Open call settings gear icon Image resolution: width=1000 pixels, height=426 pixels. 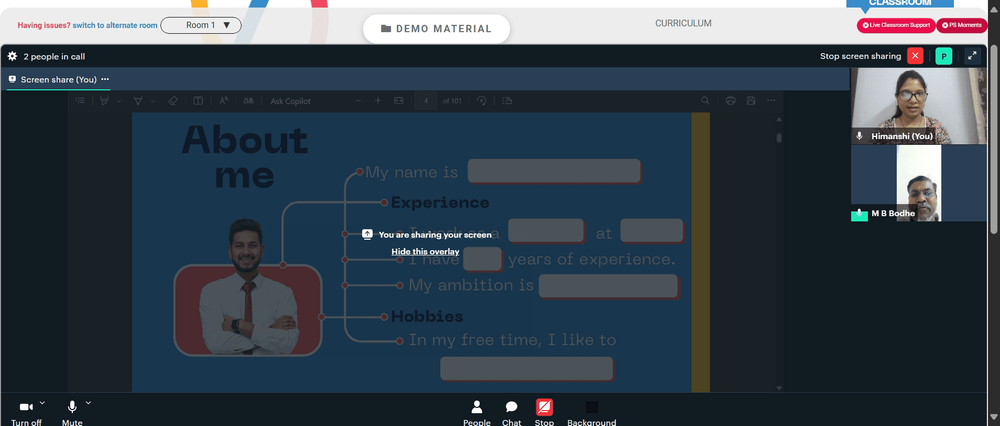[12, 56]
